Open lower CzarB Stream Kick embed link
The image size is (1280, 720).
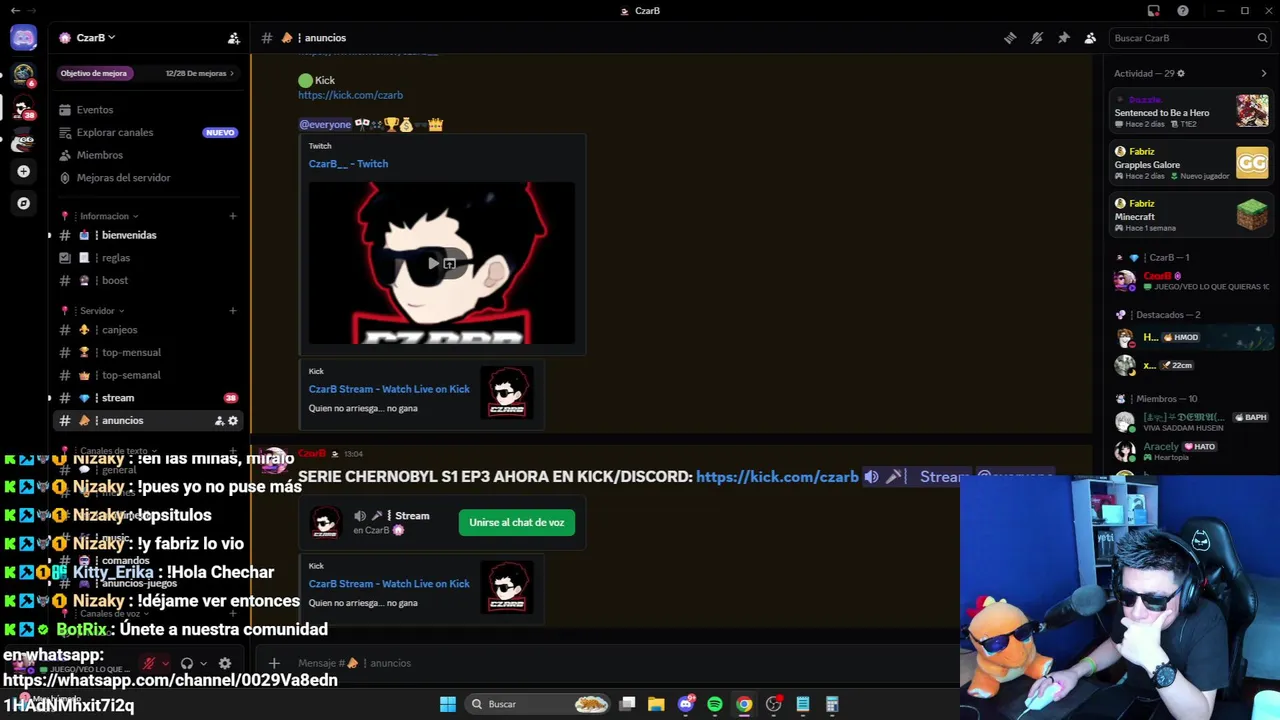(389, 584)
